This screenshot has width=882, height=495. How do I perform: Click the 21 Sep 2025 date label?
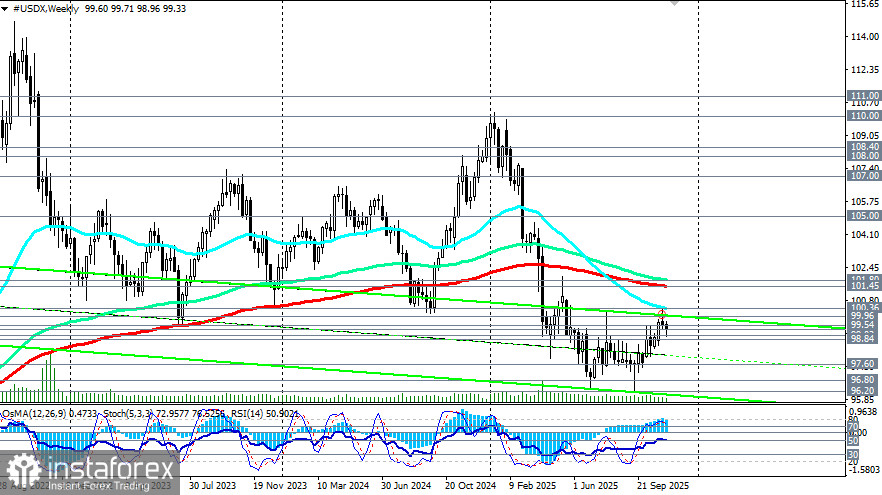663,485
